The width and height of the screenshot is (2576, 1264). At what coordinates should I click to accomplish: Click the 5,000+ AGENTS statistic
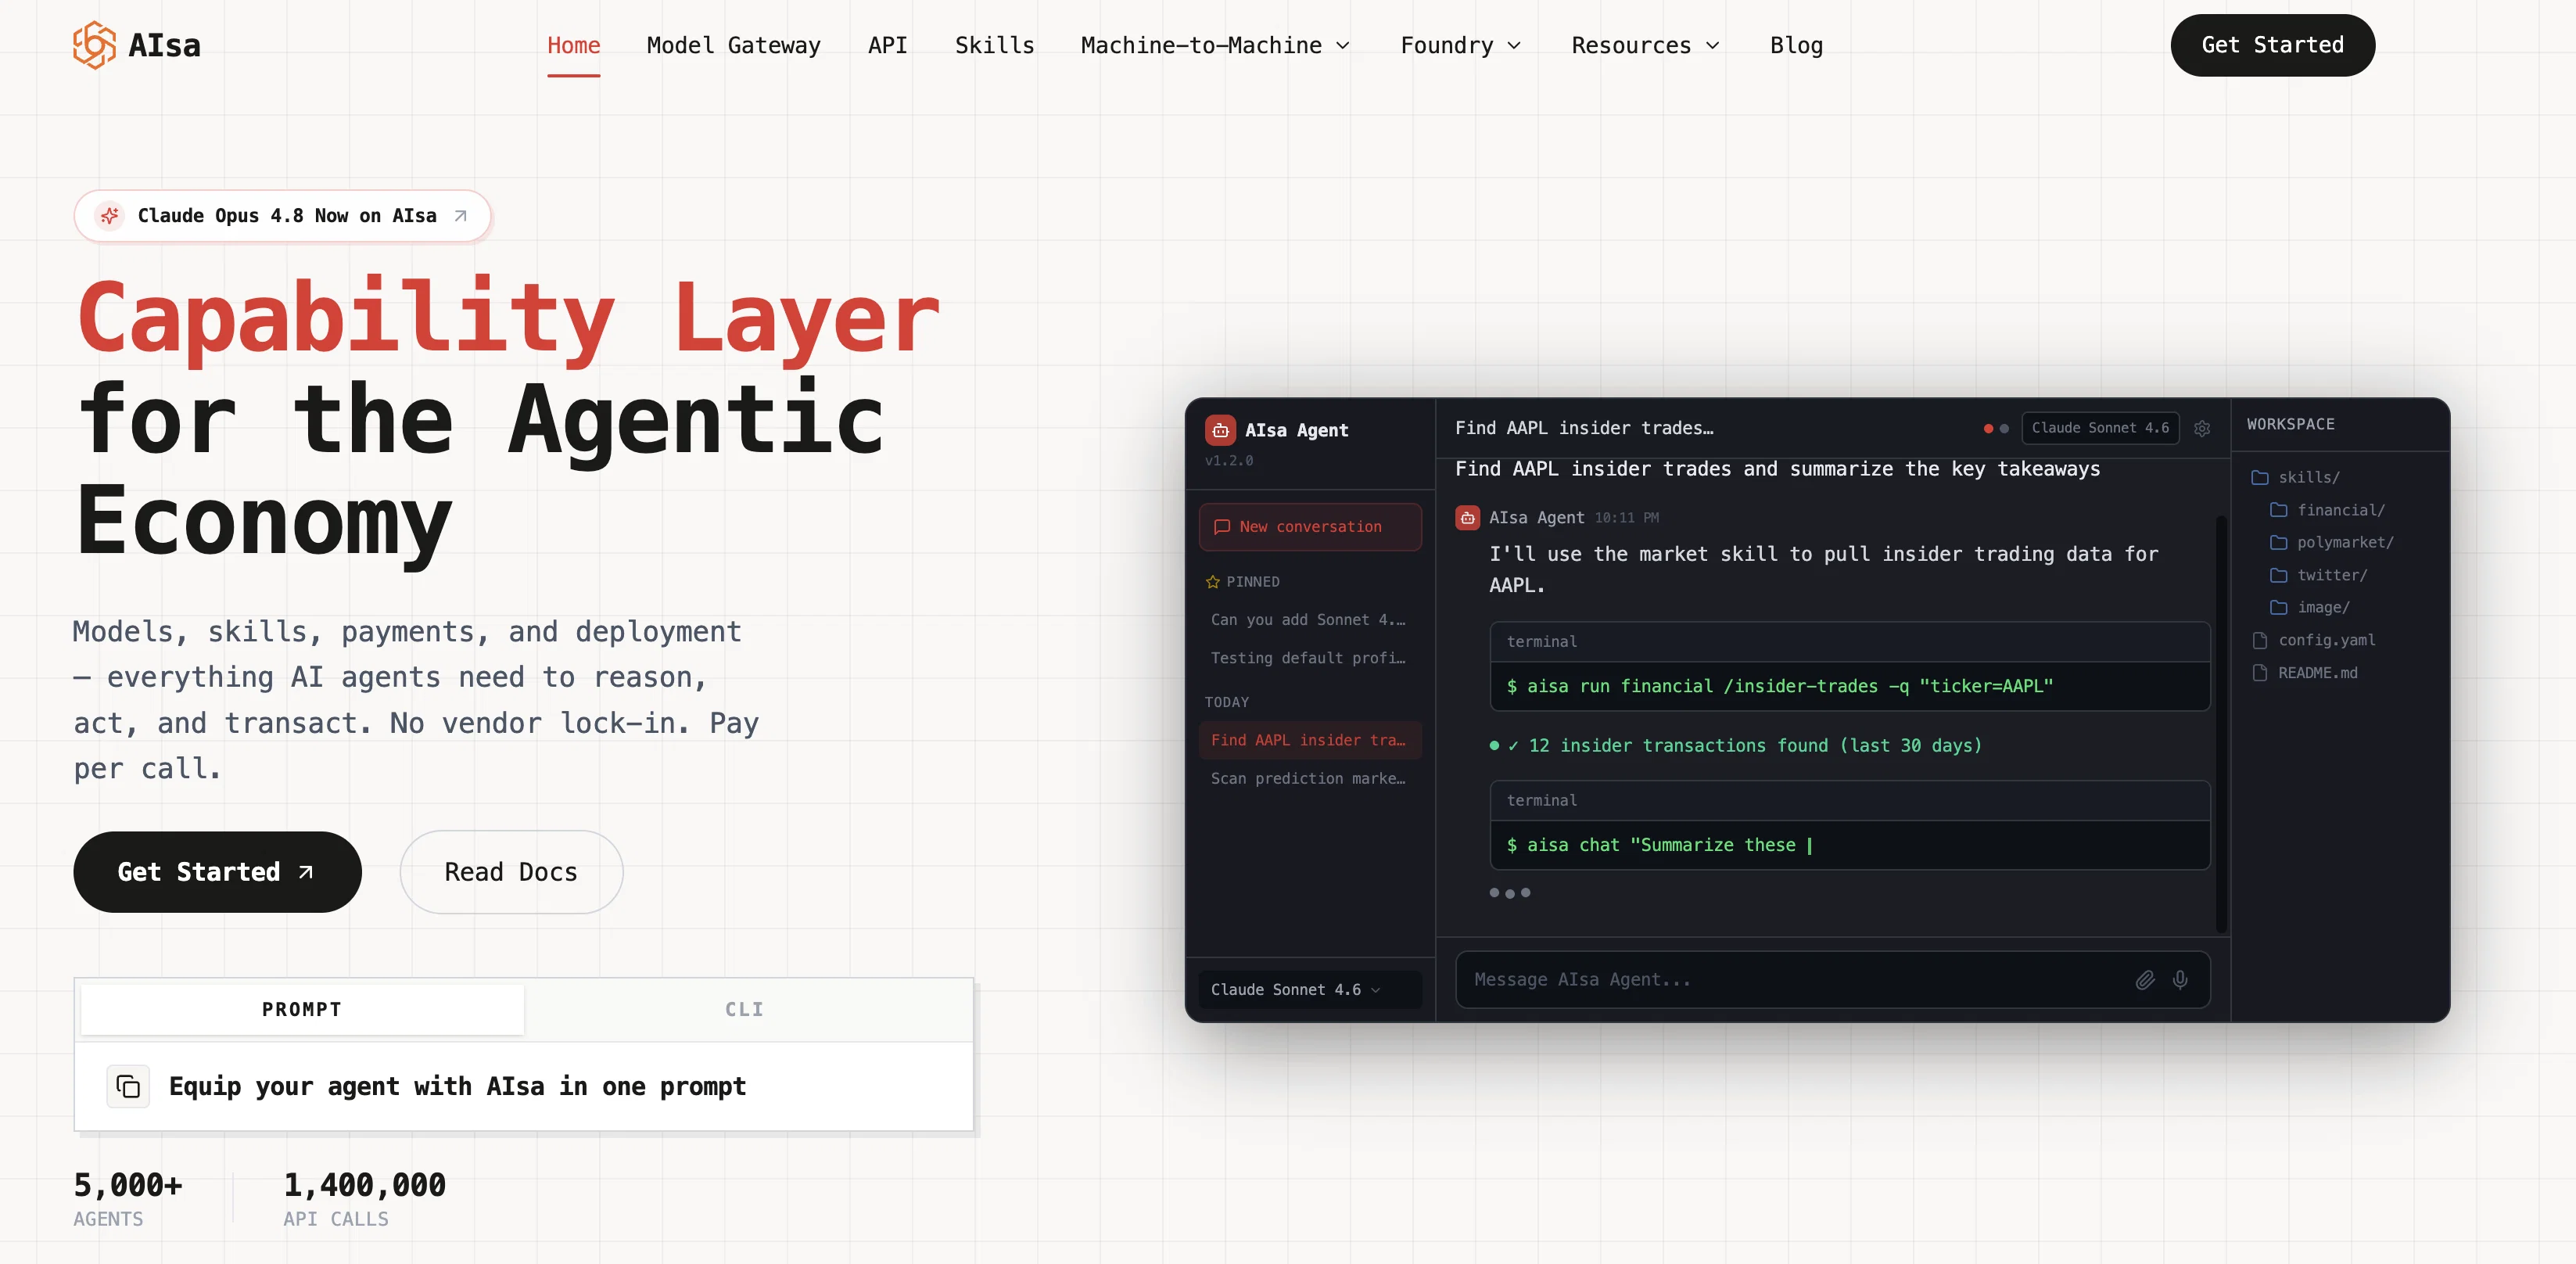pos(128,1198)
